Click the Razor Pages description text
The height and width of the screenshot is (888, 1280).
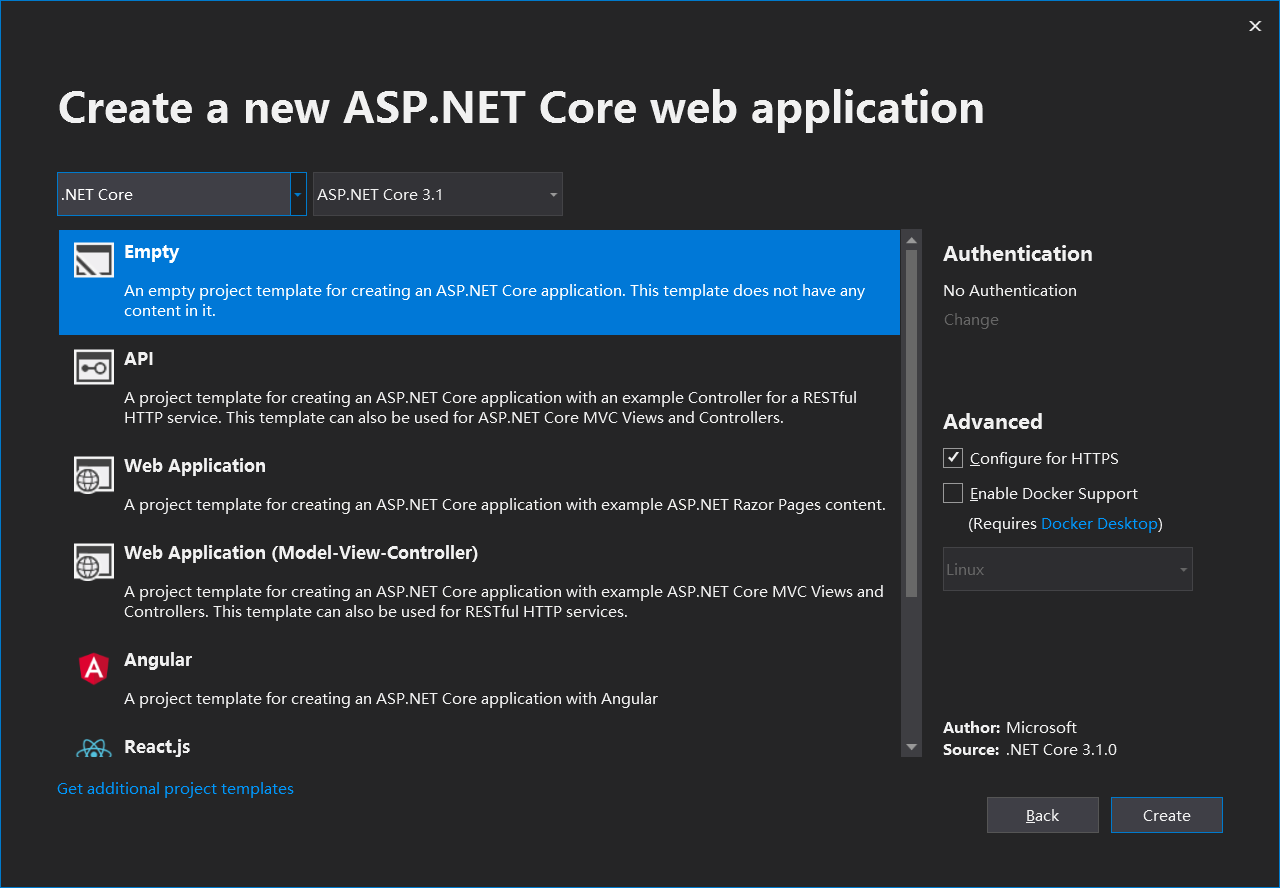click(x=505, y=504)
